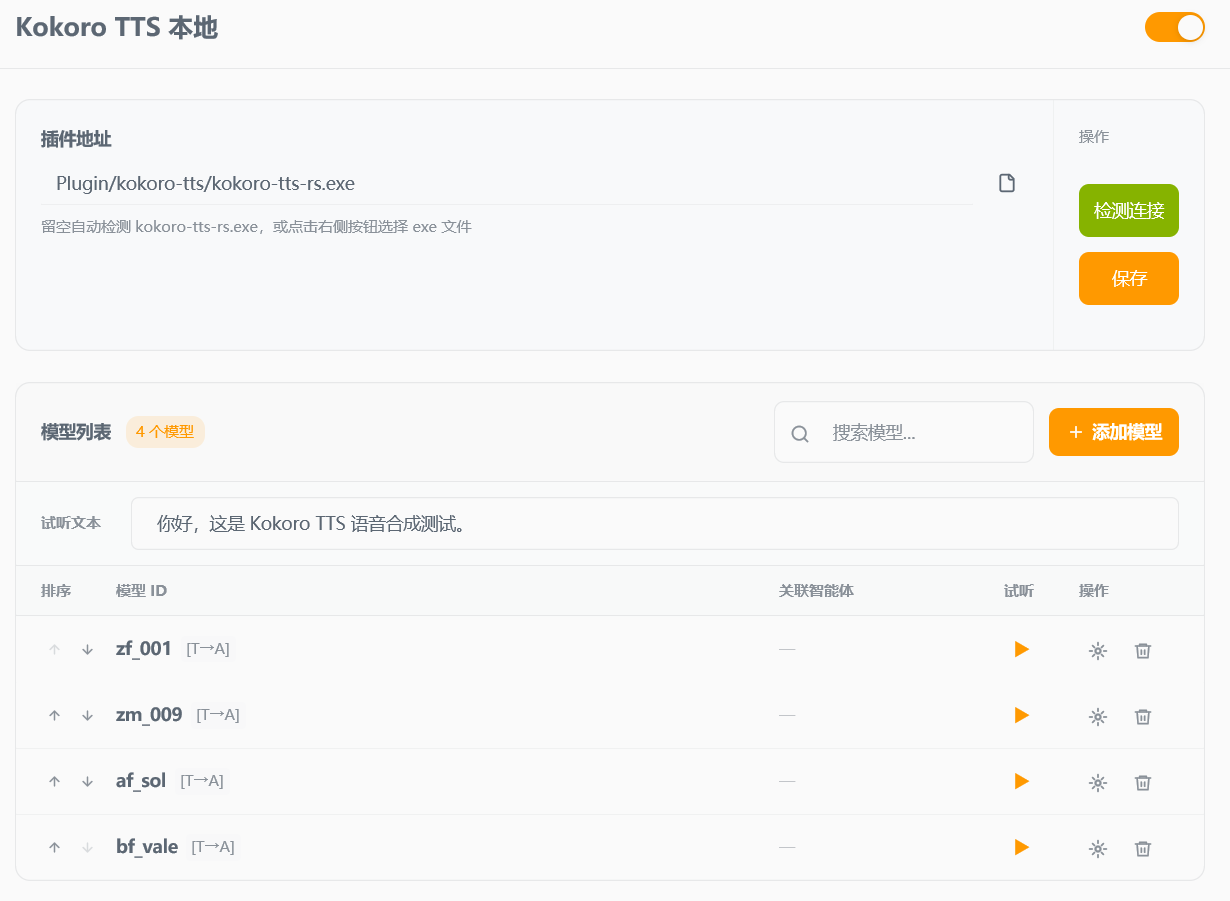Click the 4 个模型 count badge

coord(165,432)
